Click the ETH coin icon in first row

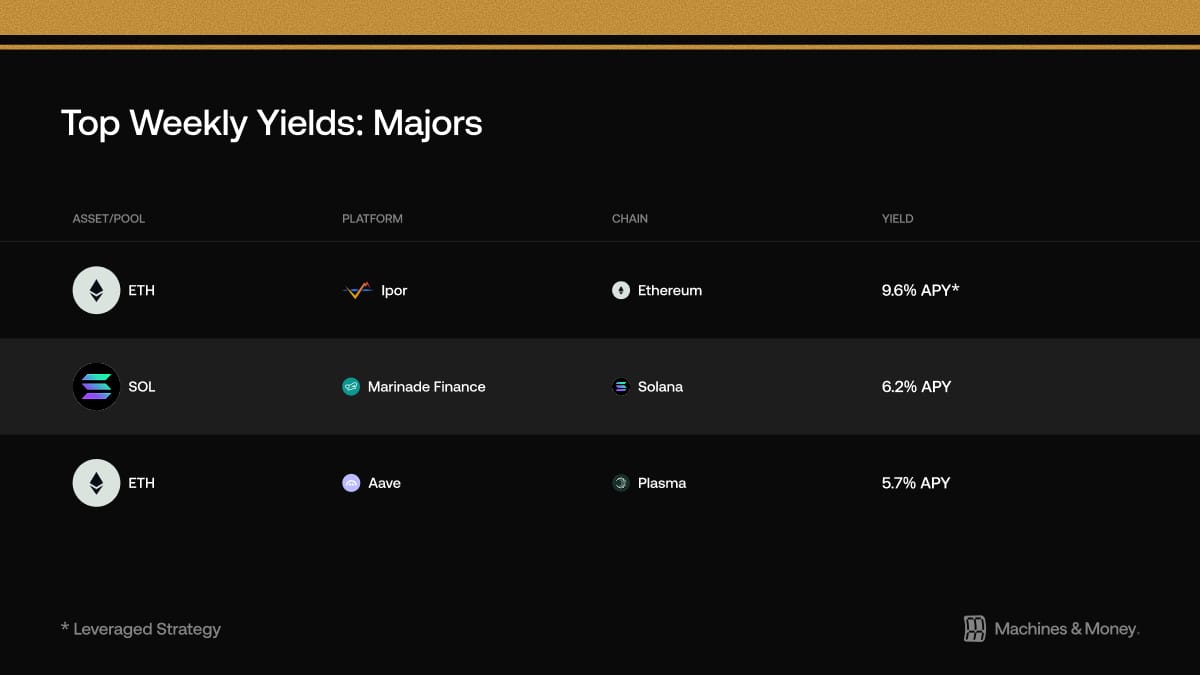click(x=96, y=290)
